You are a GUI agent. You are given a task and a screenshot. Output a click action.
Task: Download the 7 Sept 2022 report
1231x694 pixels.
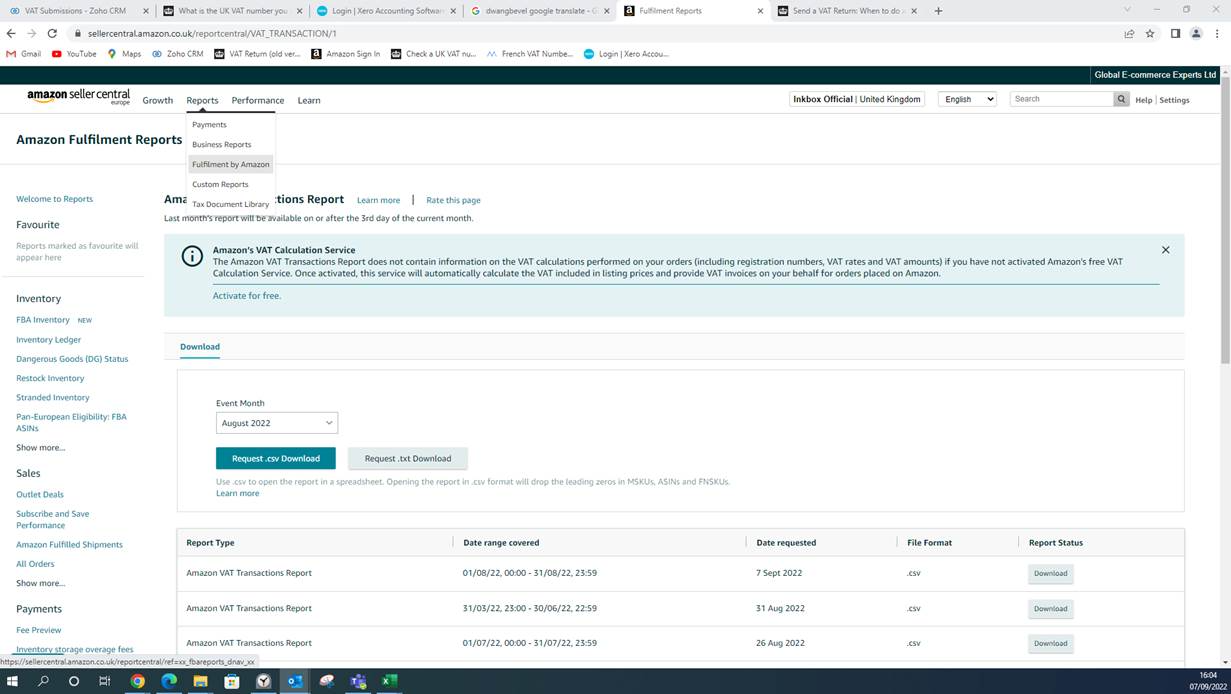pyautogui.click(x=1050, y=573)
